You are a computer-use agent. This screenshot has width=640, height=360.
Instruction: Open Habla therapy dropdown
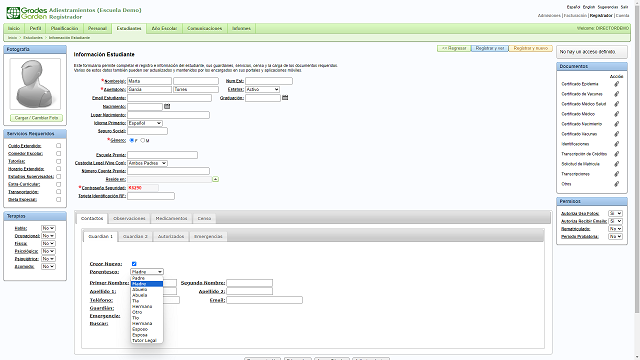tap(48, 228)
